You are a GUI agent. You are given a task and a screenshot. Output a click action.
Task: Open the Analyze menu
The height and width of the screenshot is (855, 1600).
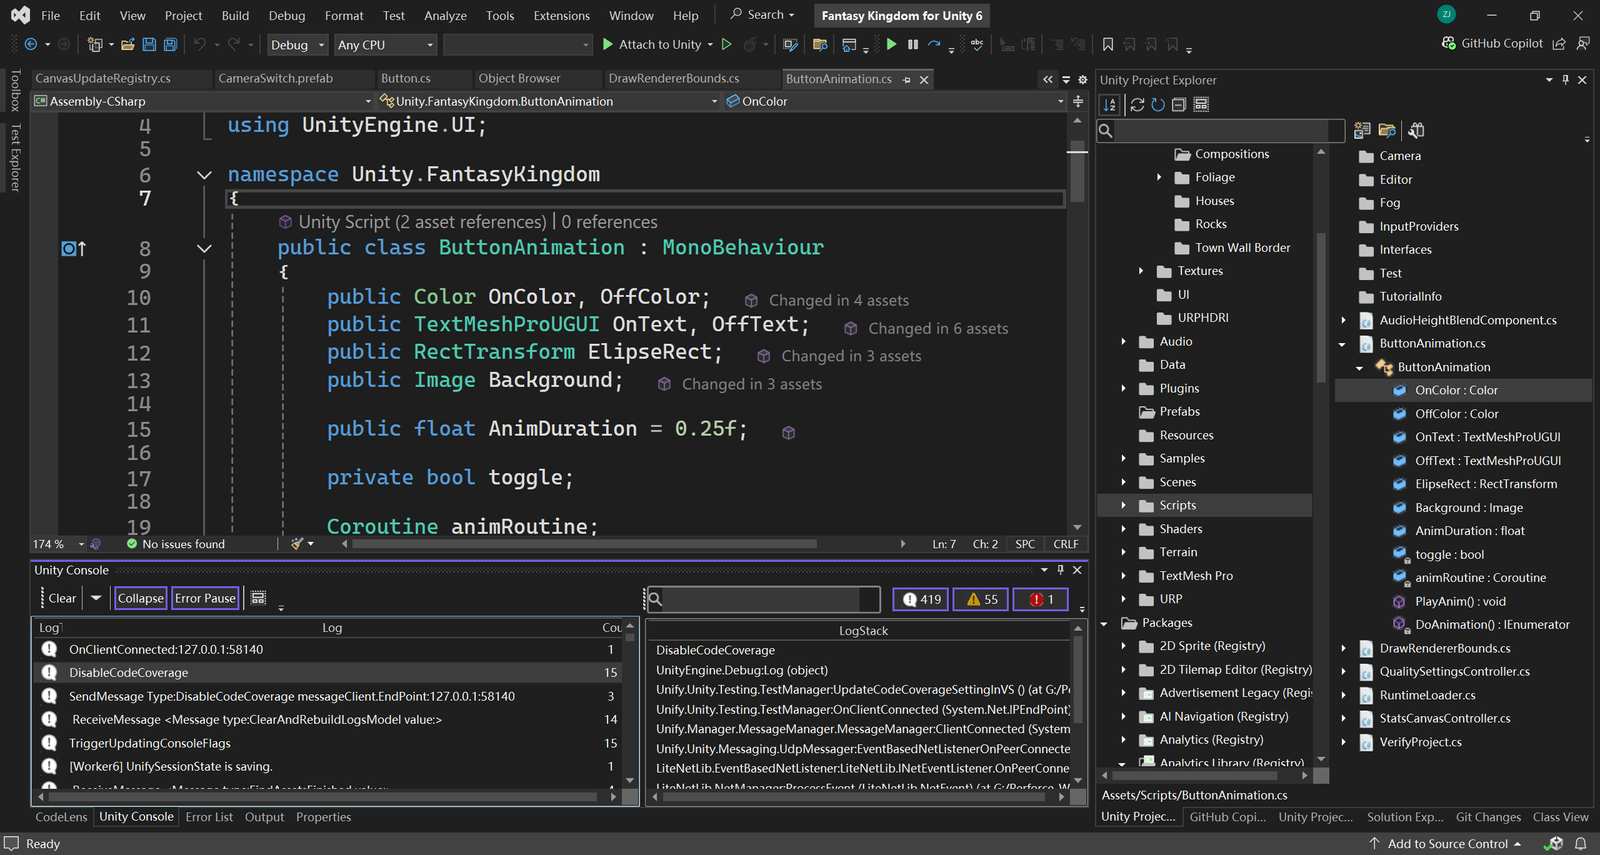coord(445,15)
